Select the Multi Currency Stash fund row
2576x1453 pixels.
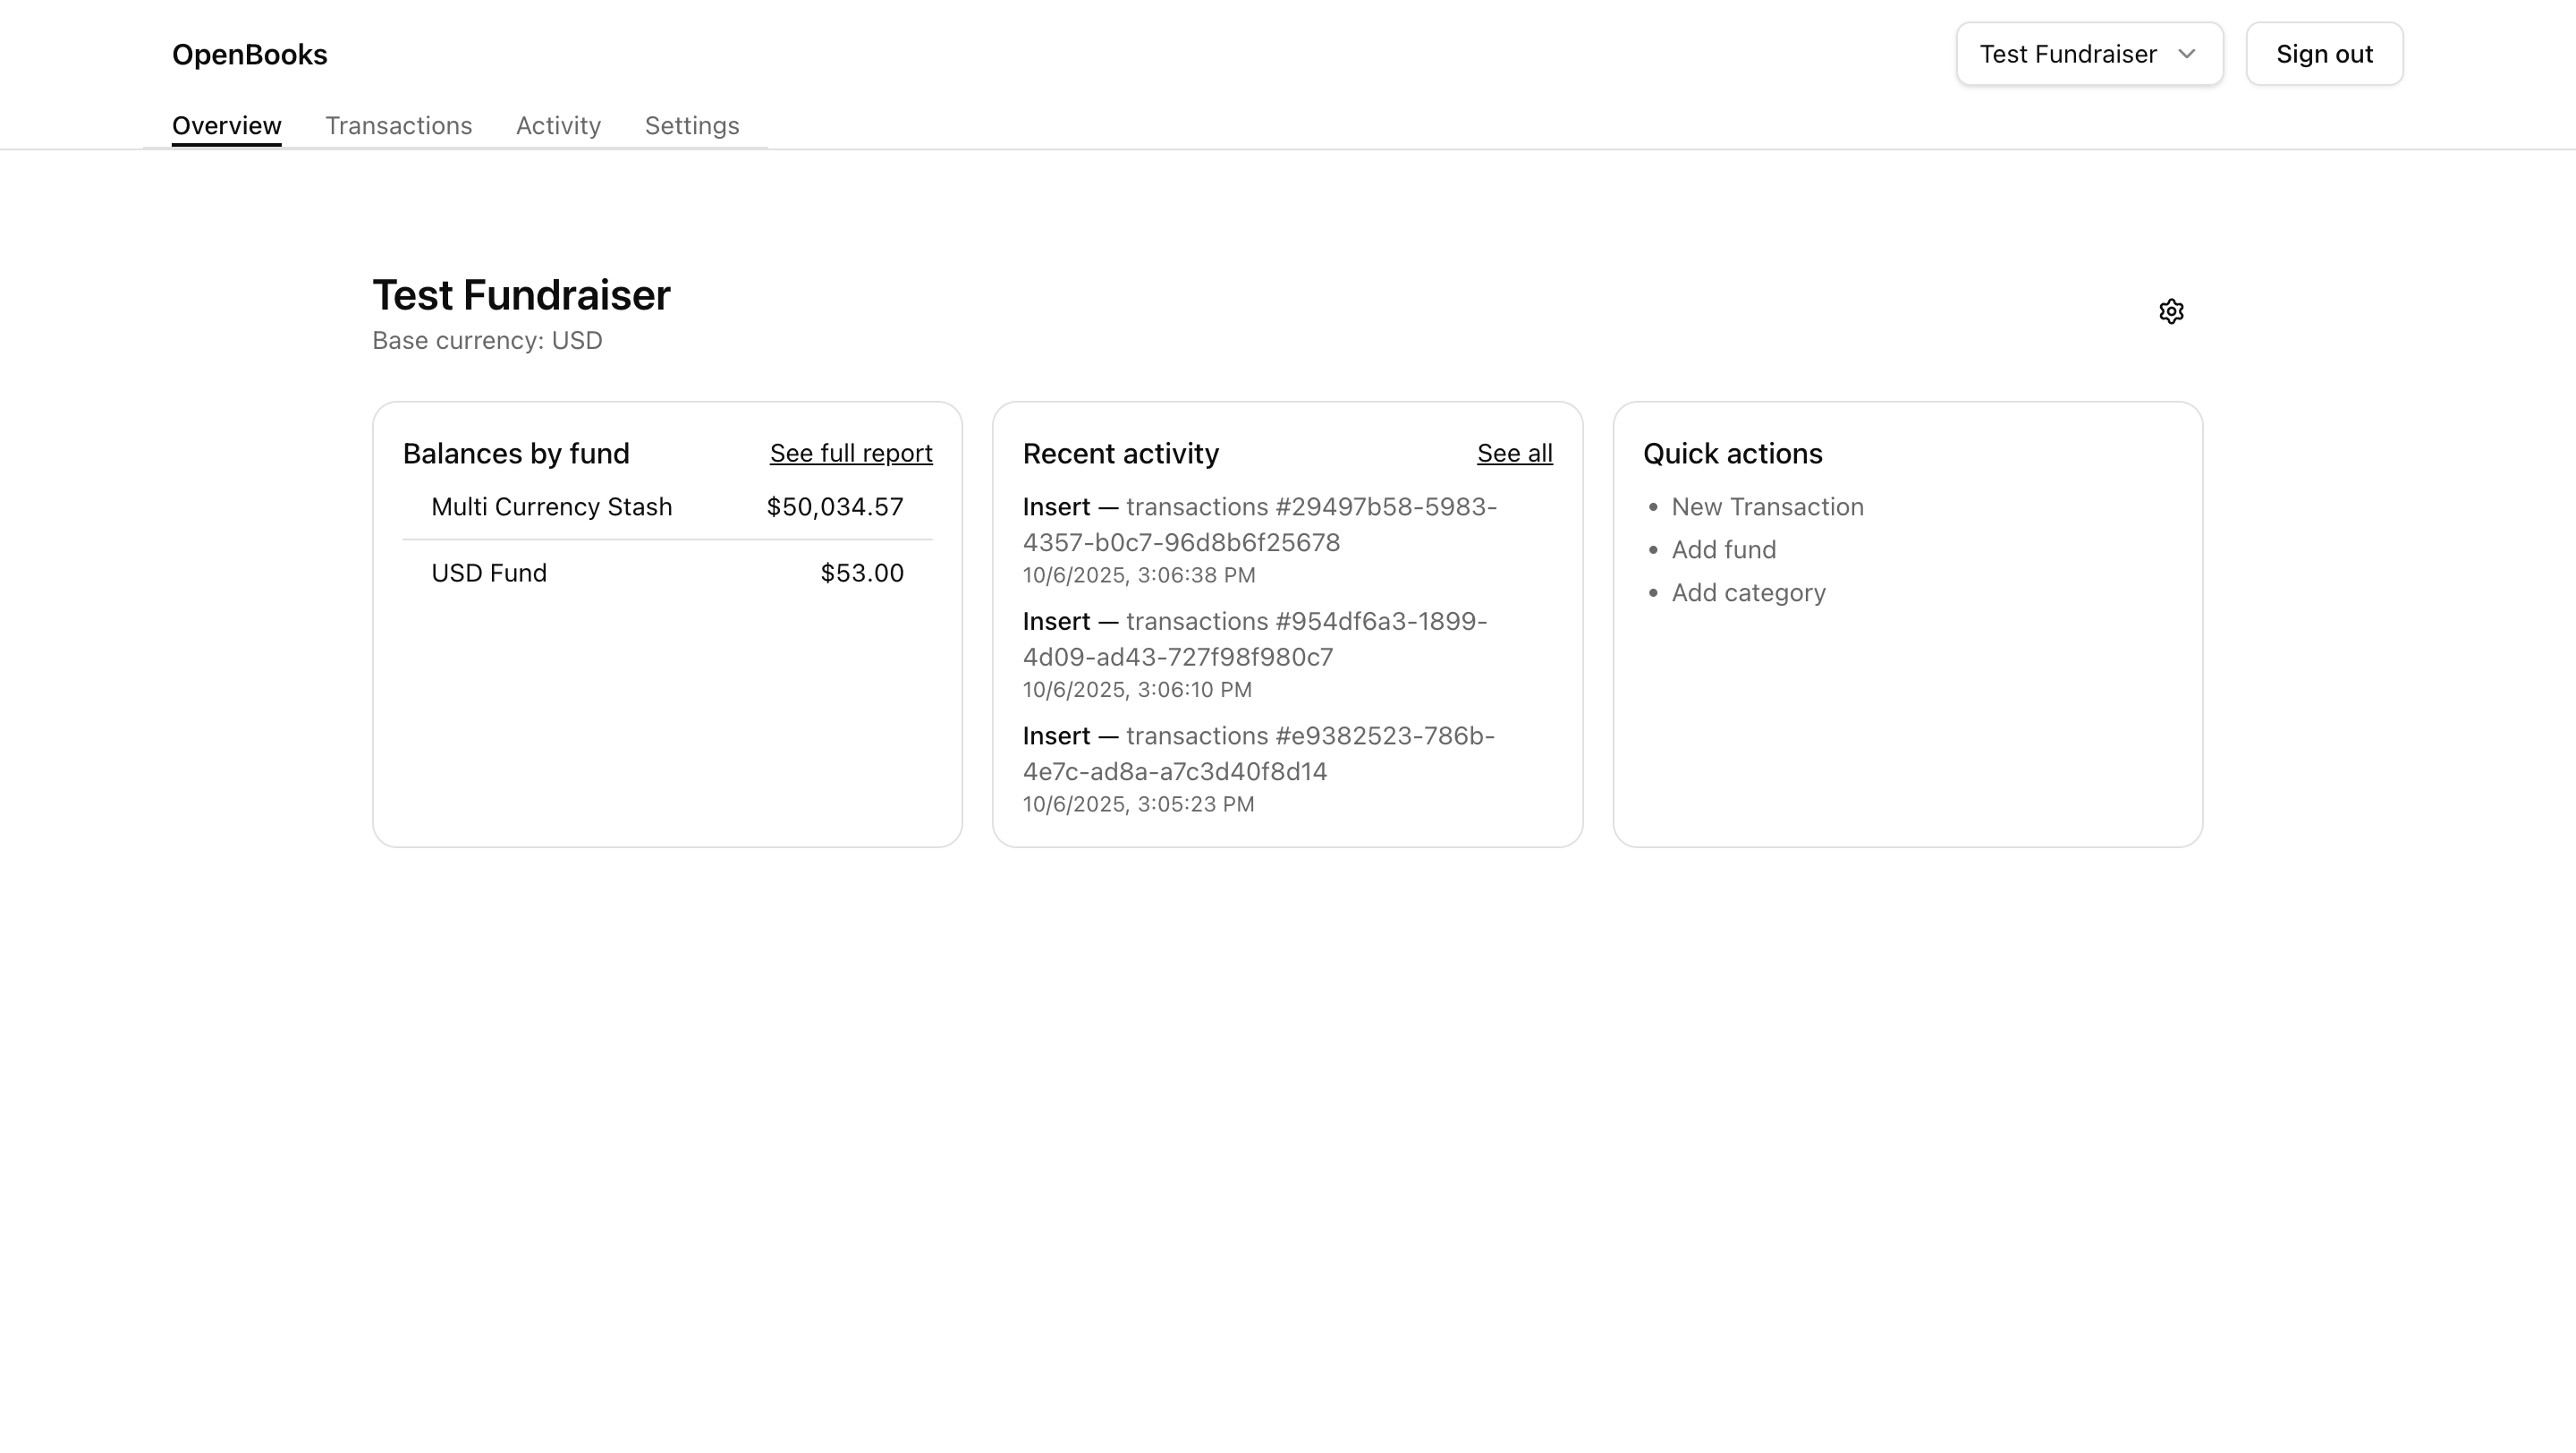coord(666,507)
